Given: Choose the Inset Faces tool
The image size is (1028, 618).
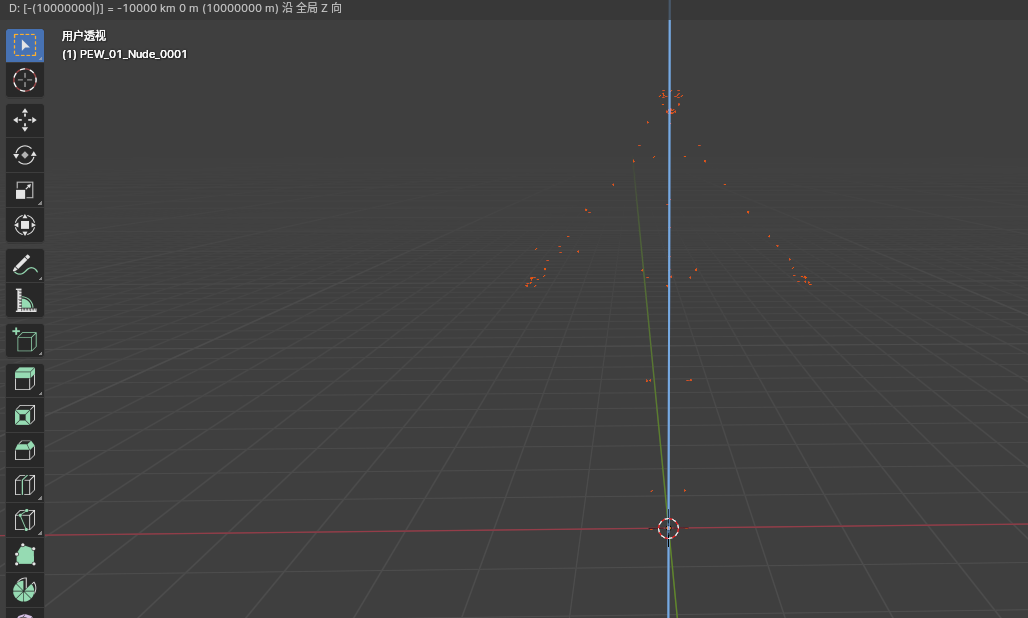Looking at the screenshot, I should coord(25,415).
